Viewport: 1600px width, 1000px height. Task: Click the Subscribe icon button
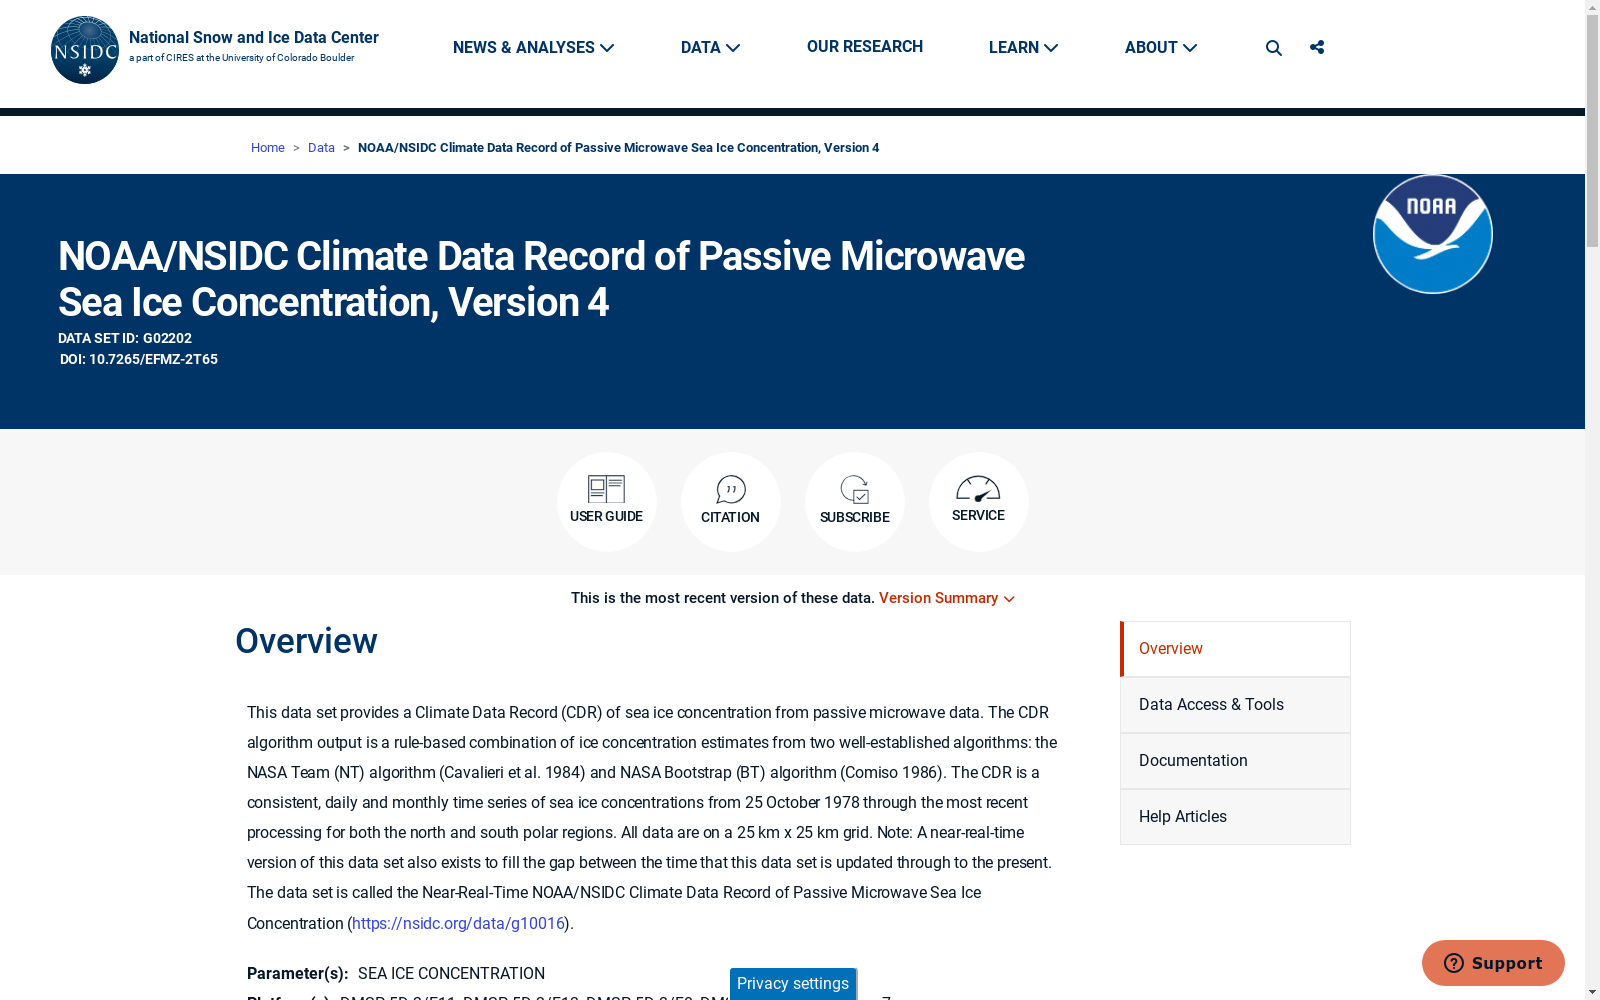(x=855, y=502)
